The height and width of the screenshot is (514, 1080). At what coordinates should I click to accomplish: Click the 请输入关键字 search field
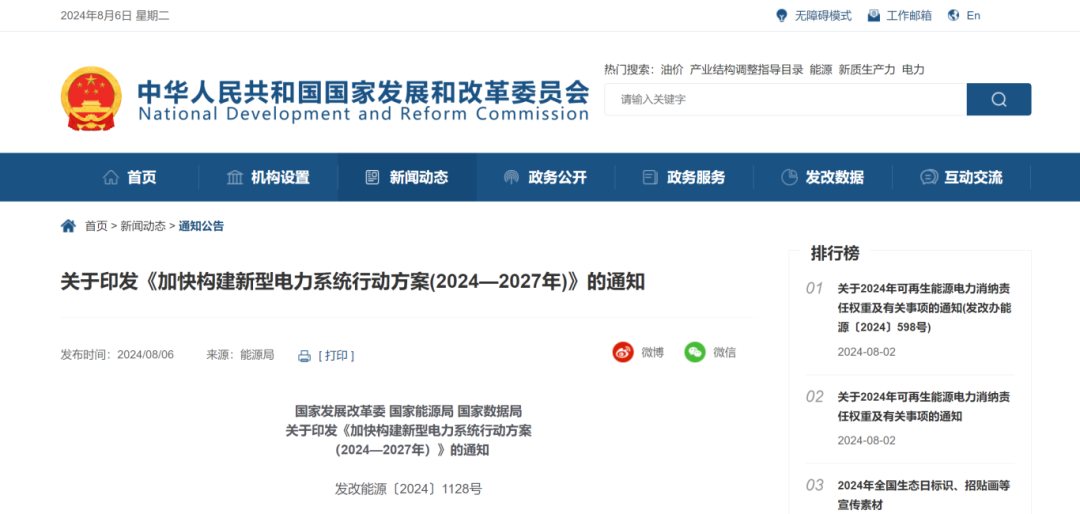785,99
